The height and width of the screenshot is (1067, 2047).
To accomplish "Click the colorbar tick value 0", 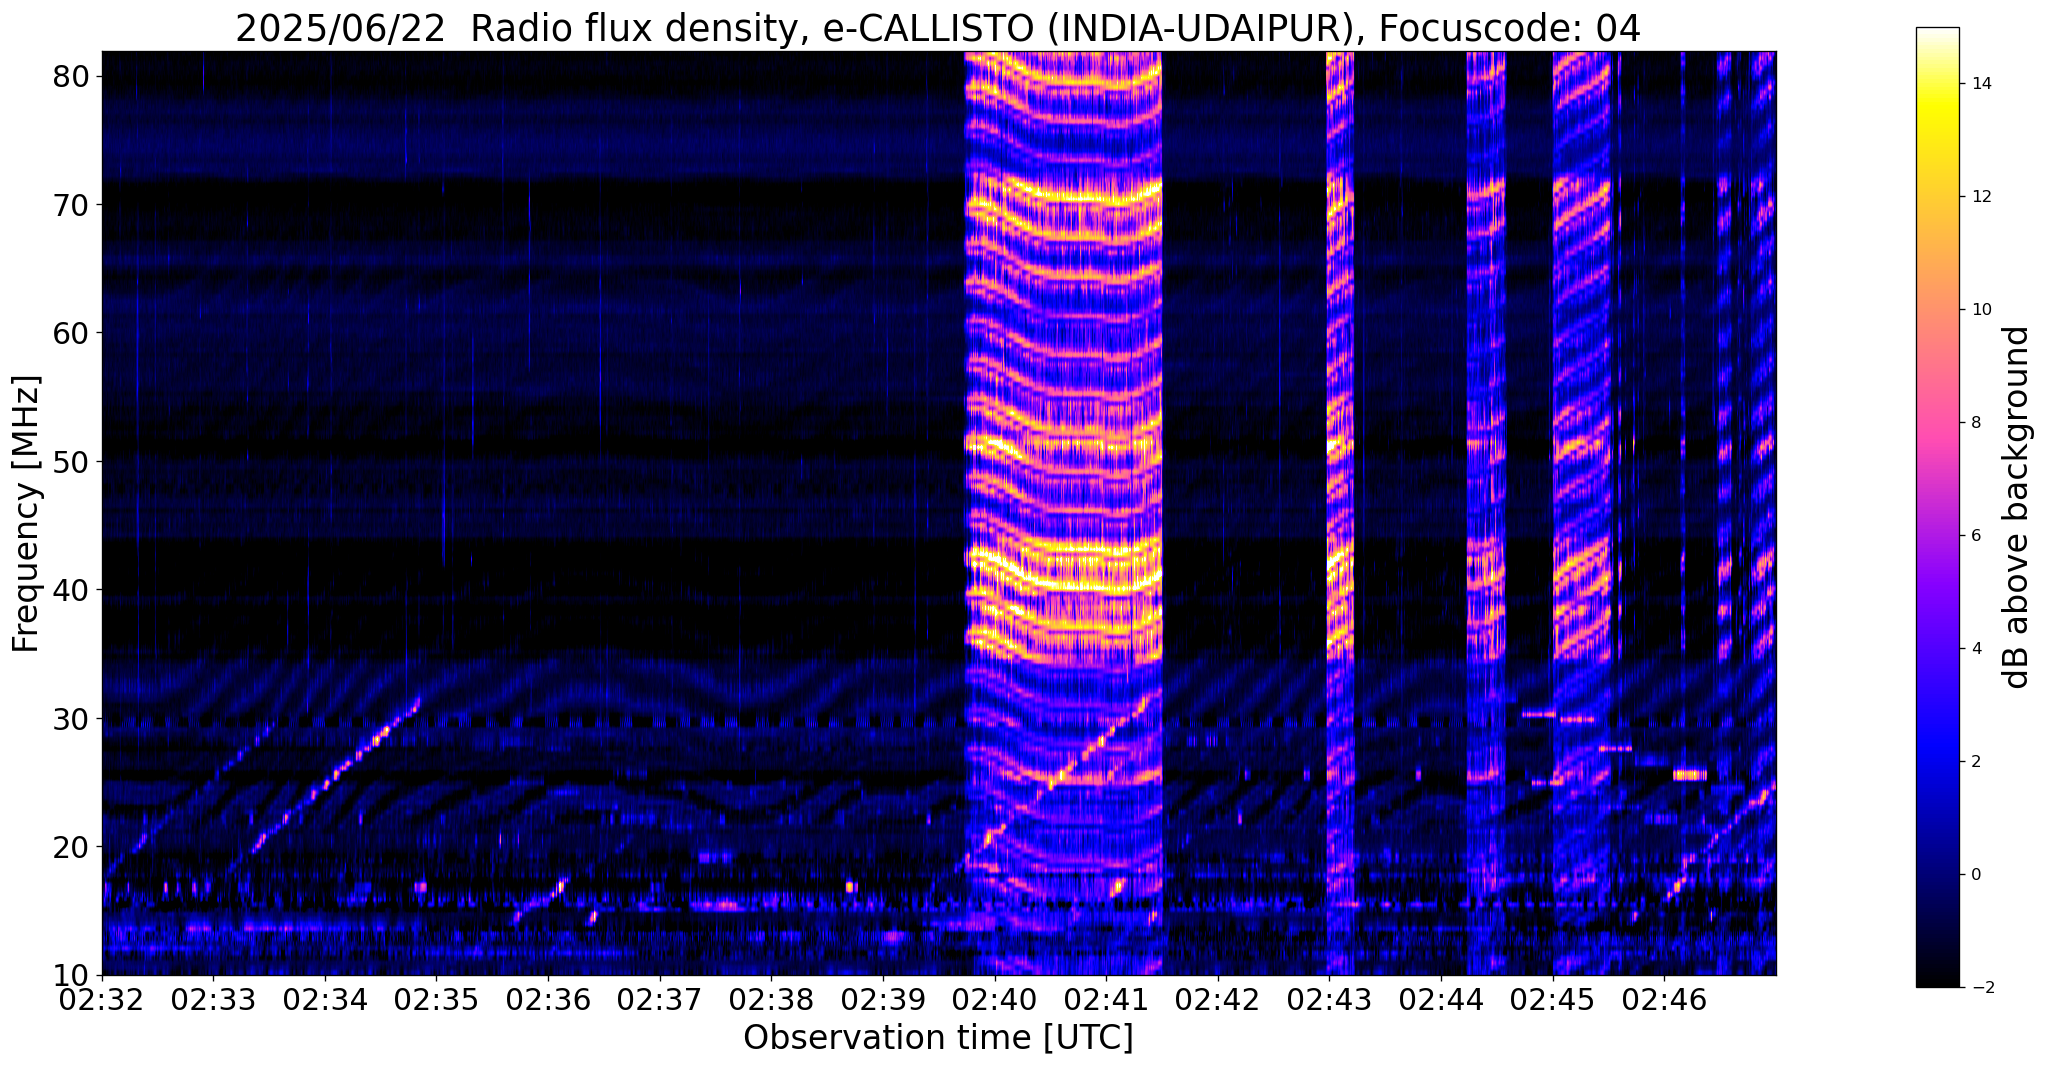I will 1974,875.
